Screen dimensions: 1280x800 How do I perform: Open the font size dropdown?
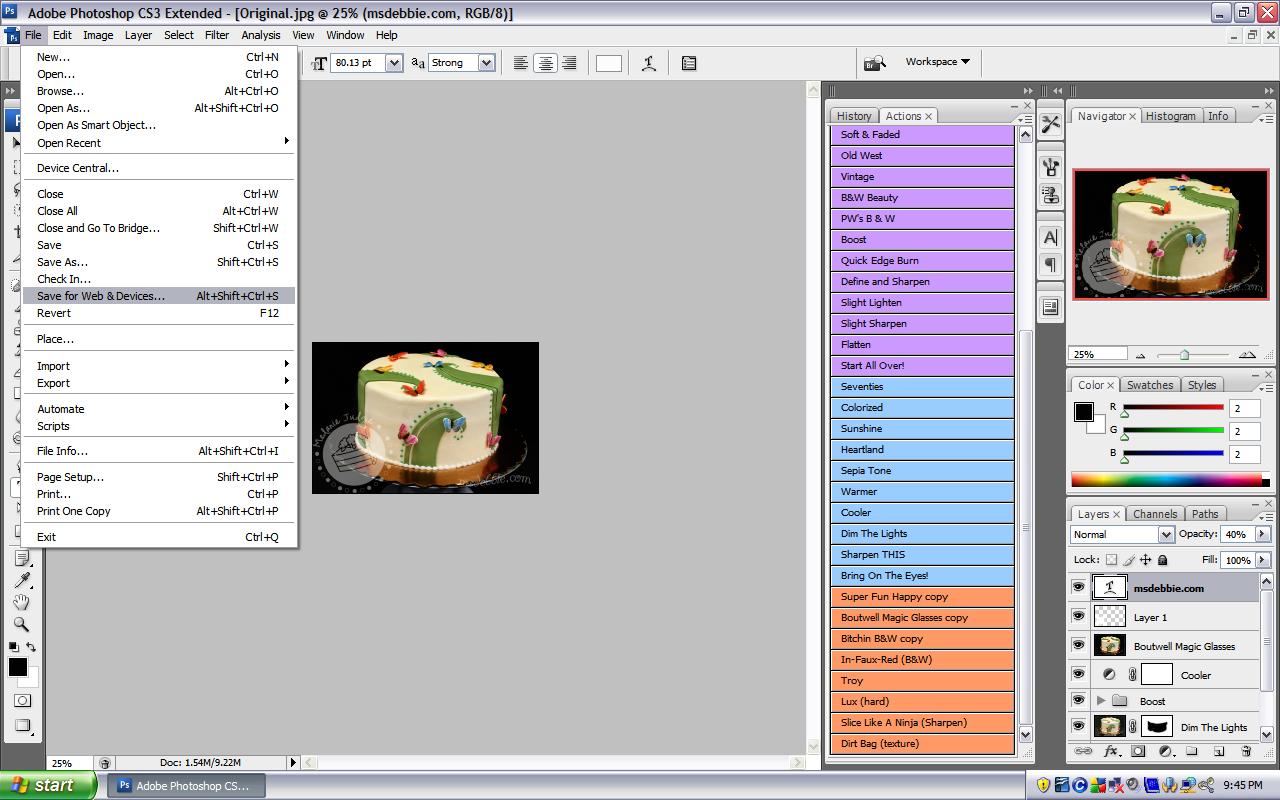(x=393, y=63)
